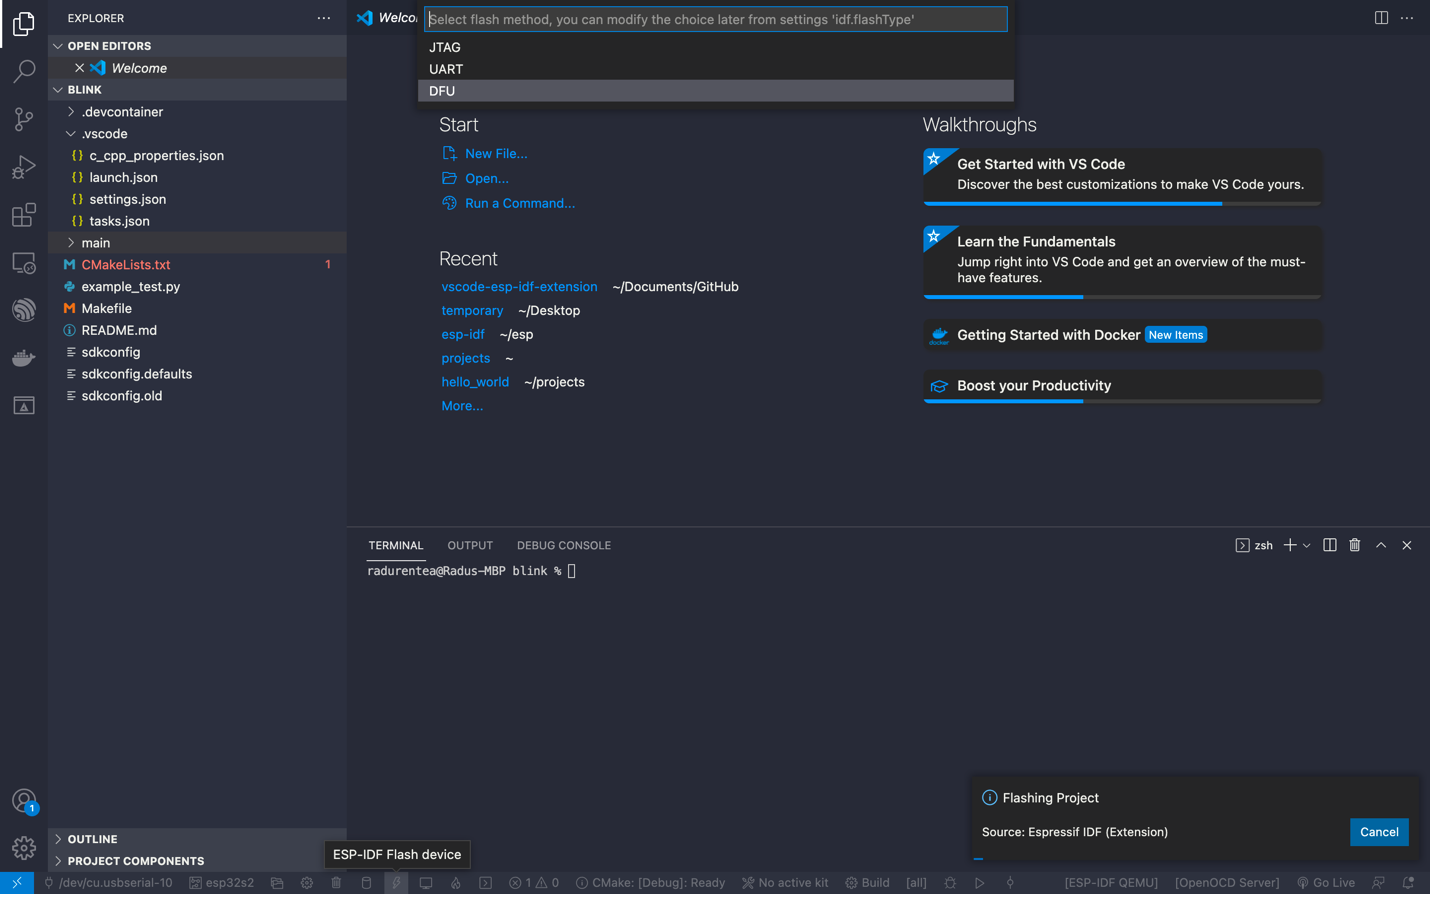Kill the terminal with trash icon
The height and width of the screenshot is (898, 1430).
click(1354, 545)
